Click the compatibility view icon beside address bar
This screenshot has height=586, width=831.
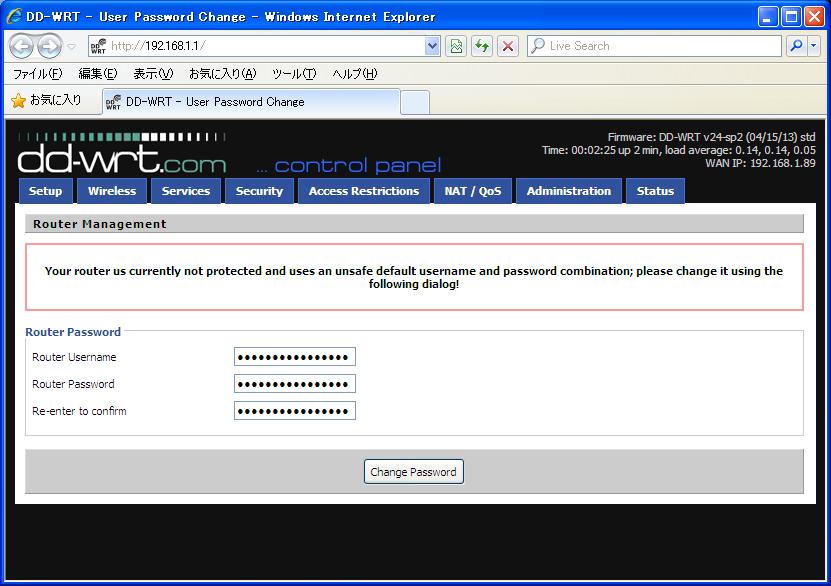coord(456,46)
